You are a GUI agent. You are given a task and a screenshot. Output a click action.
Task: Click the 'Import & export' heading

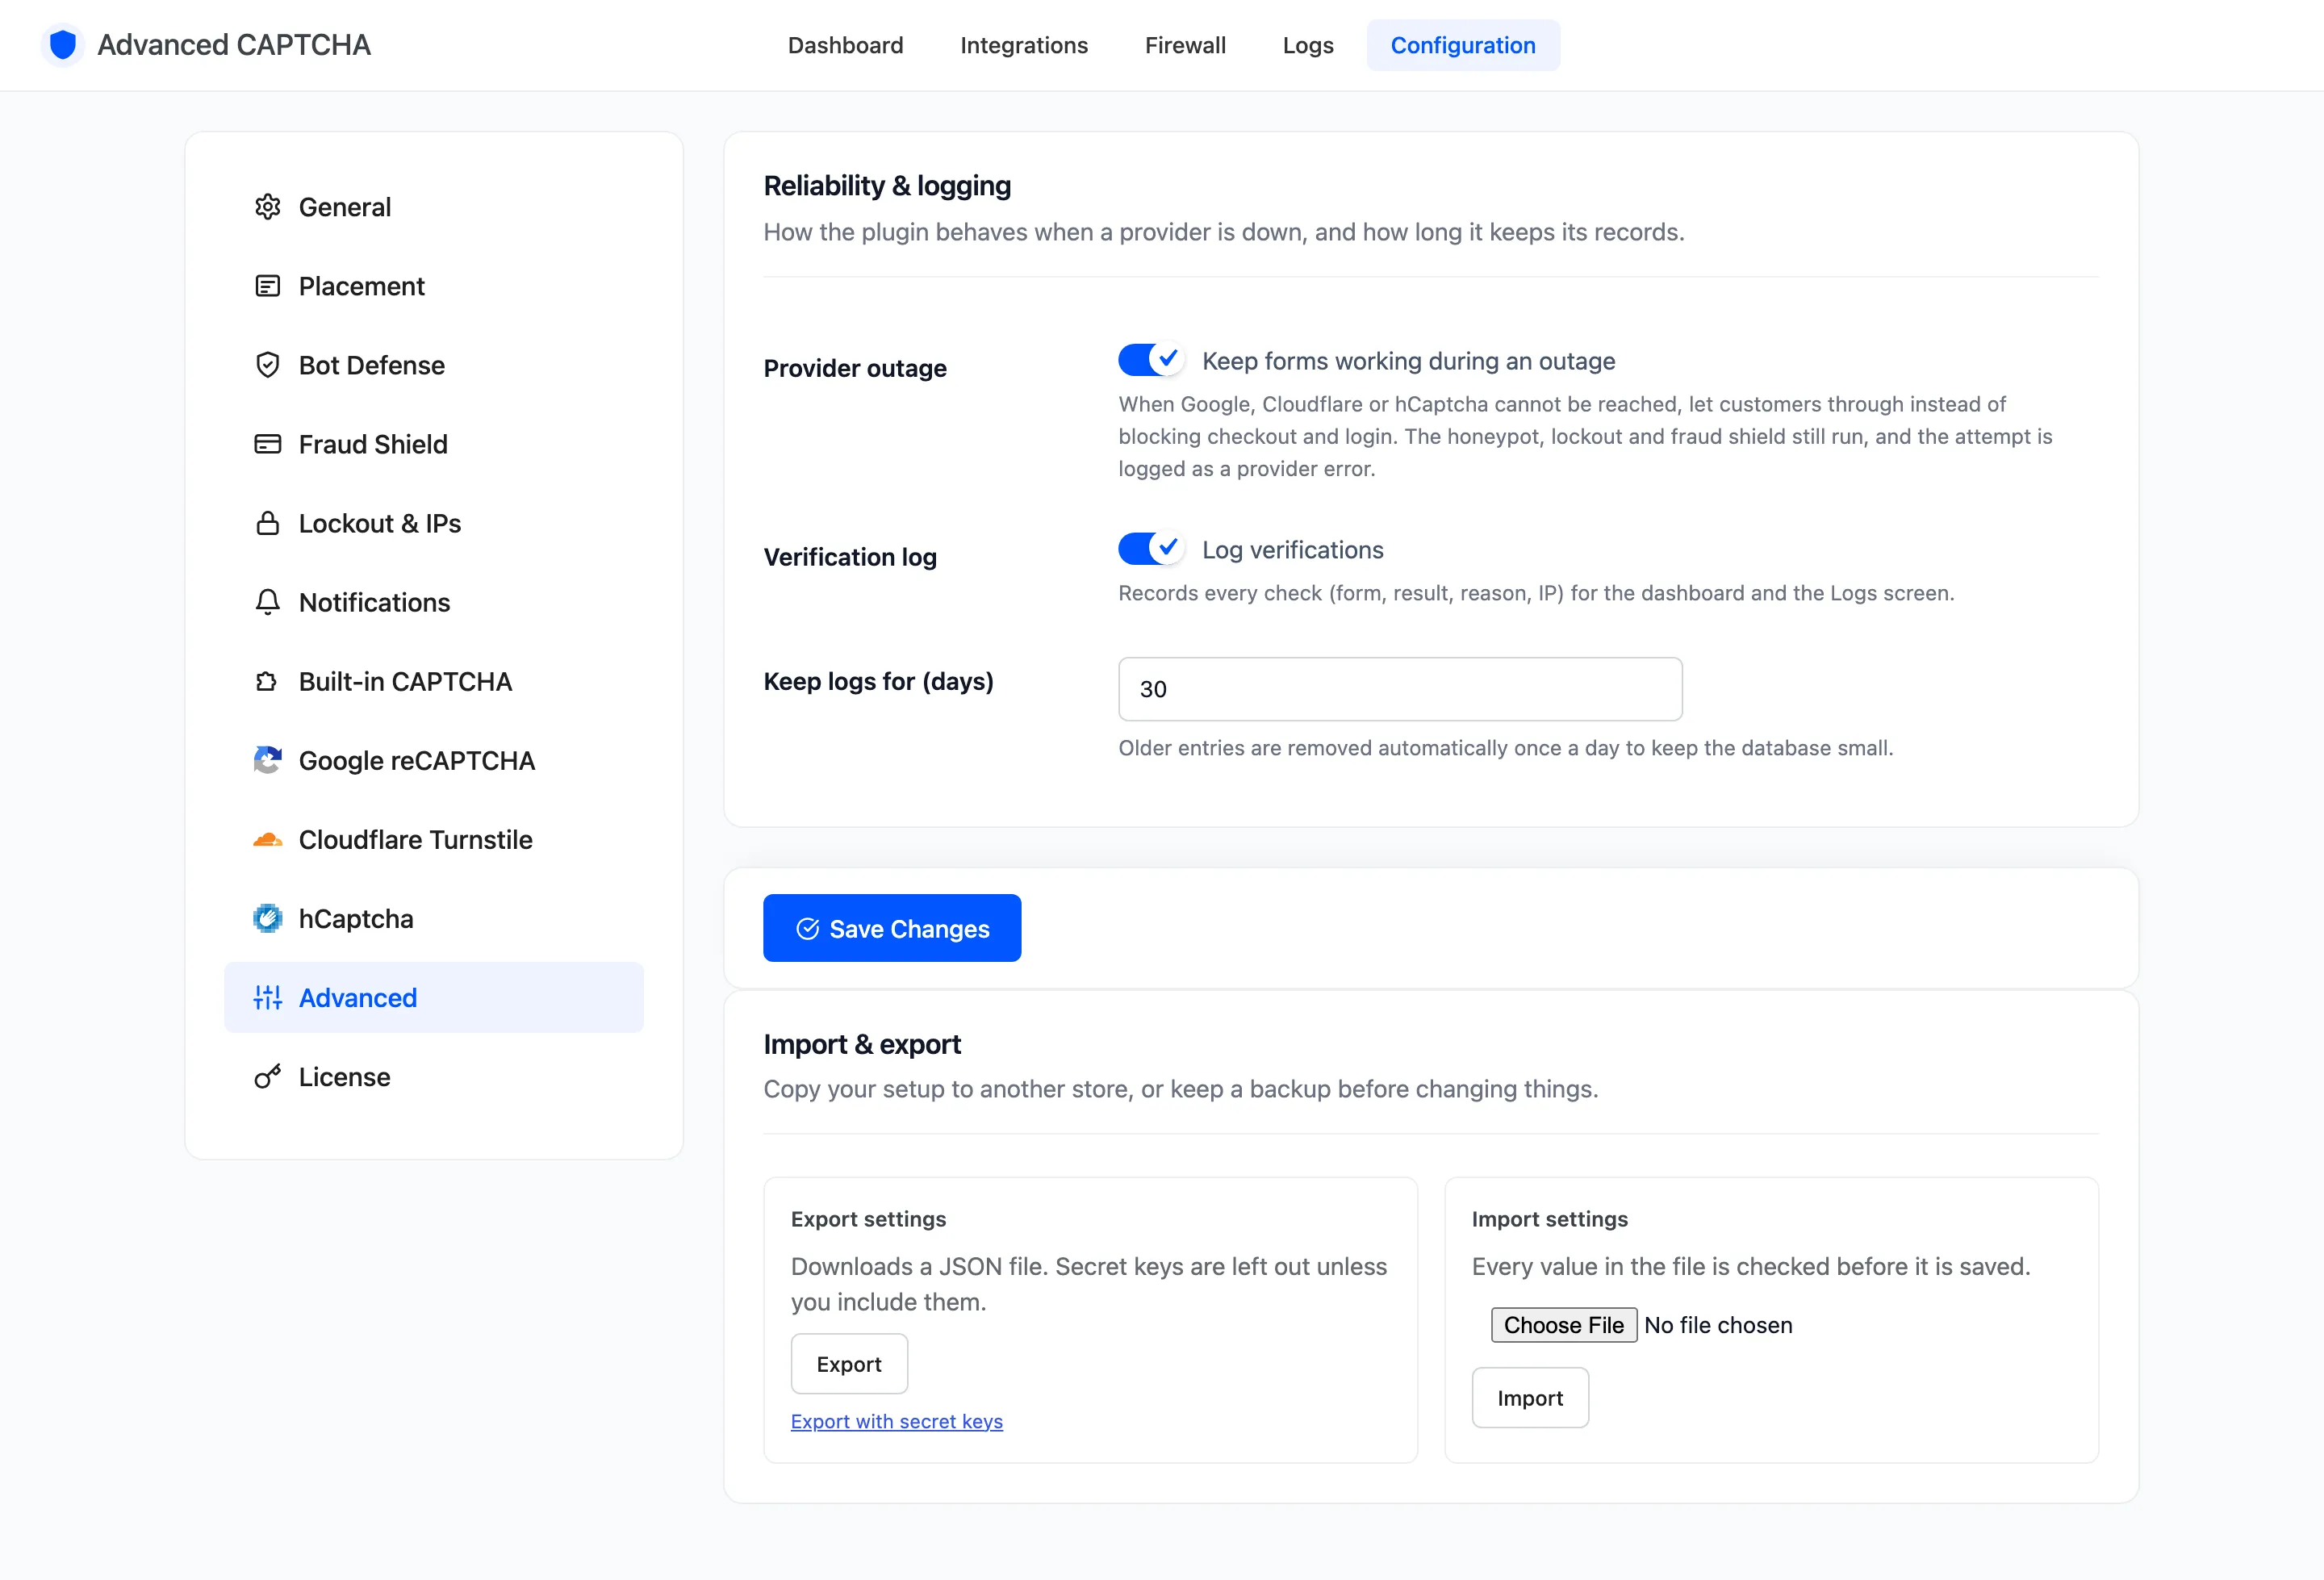point(862,1044)
